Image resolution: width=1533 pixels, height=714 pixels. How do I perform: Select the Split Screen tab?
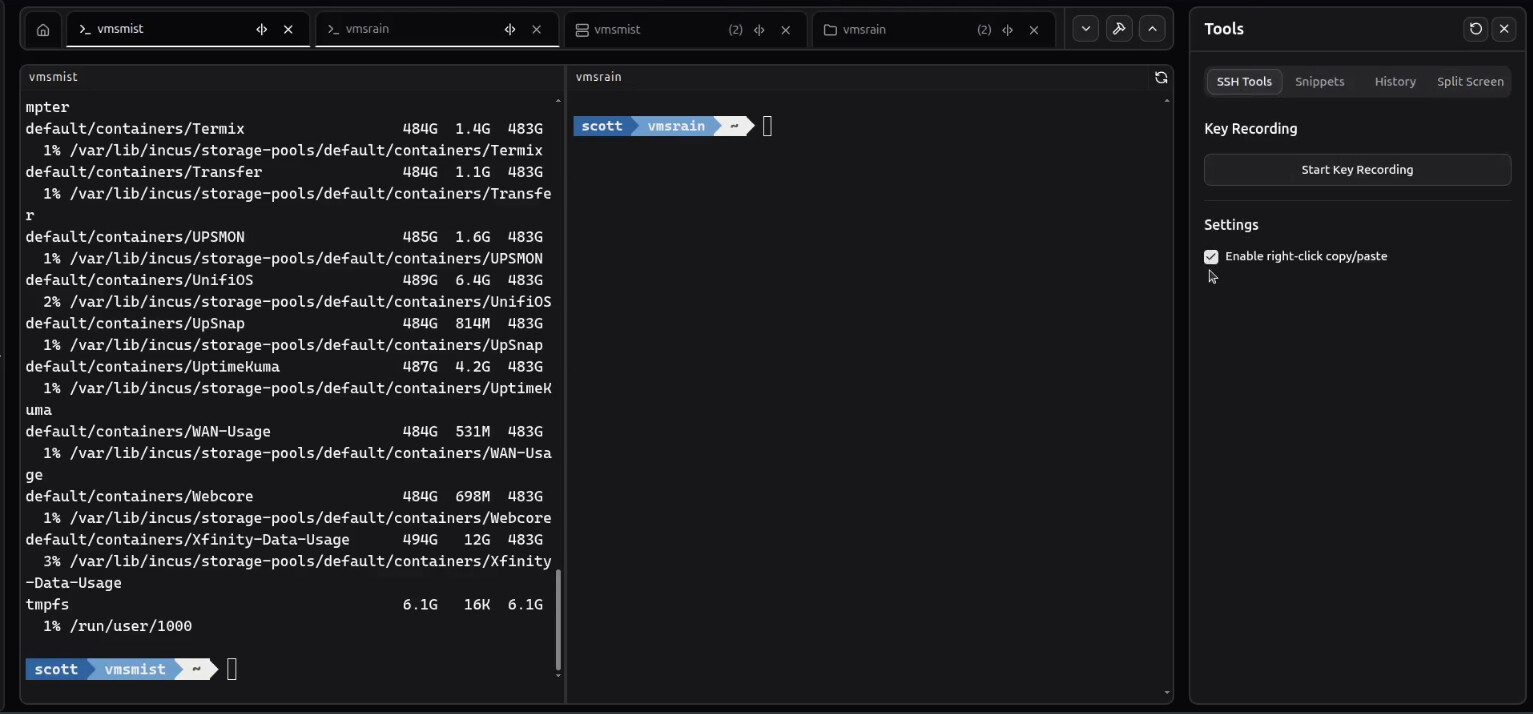(1469, 82)
